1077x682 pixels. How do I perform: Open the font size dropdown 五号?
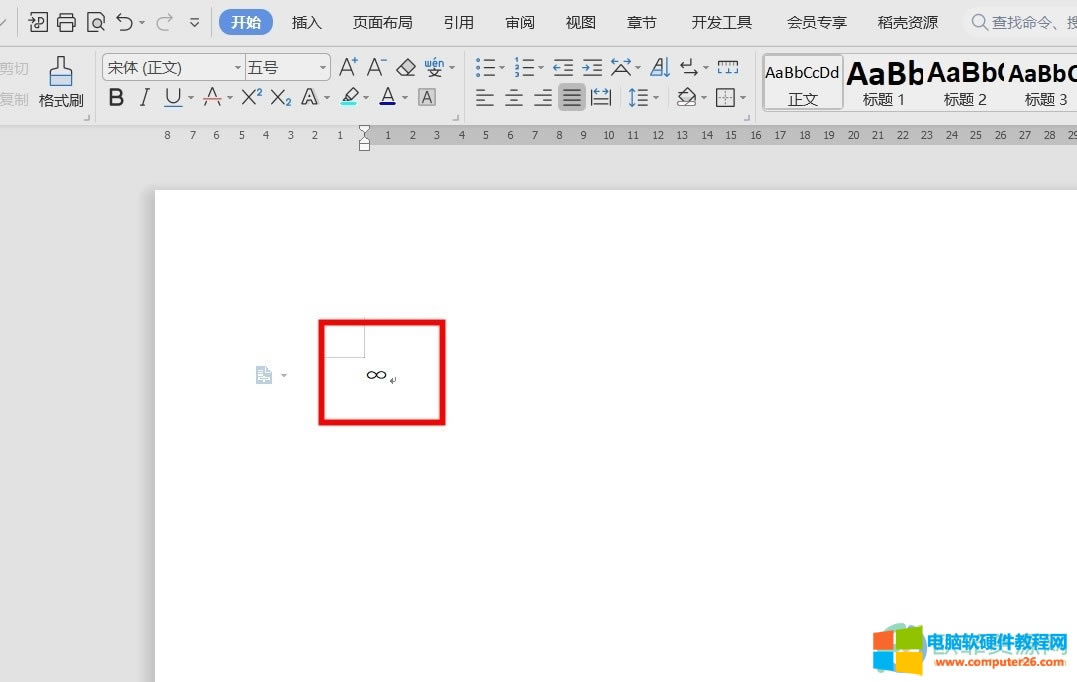288,67
